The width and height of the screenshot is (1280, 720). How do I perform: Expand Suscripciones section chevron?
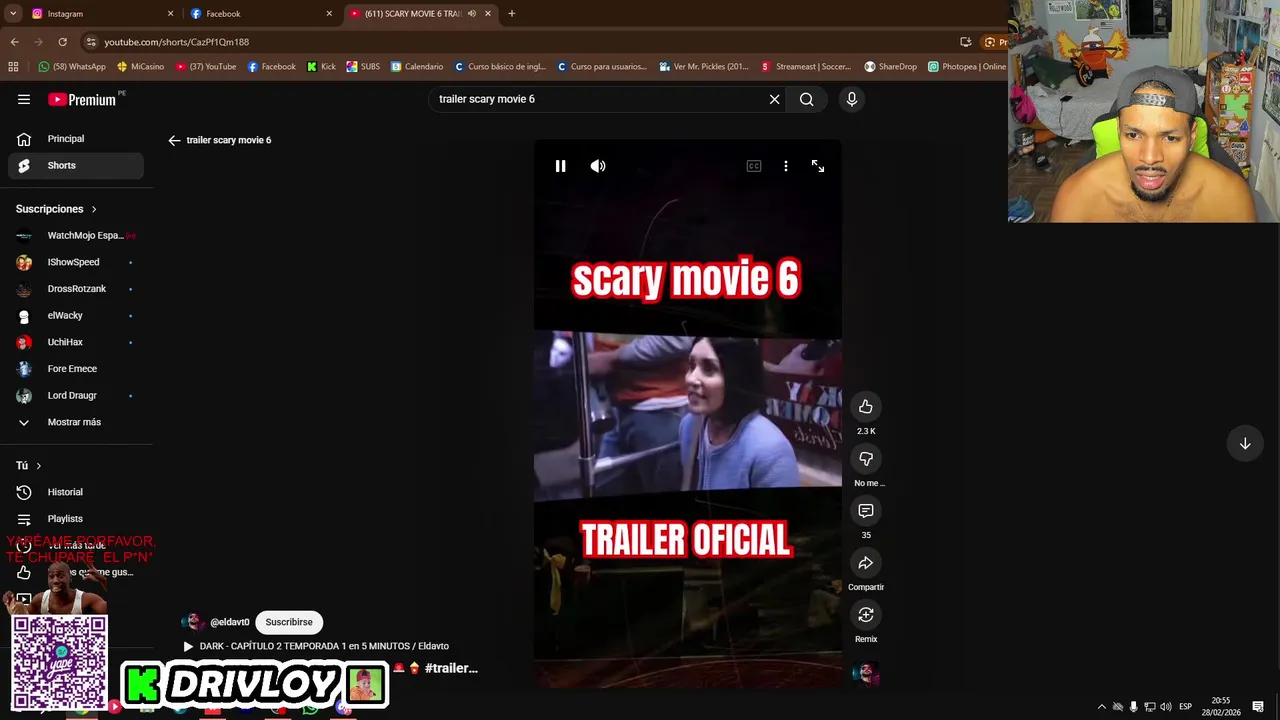pyautogui.click(x=94, y=209)
